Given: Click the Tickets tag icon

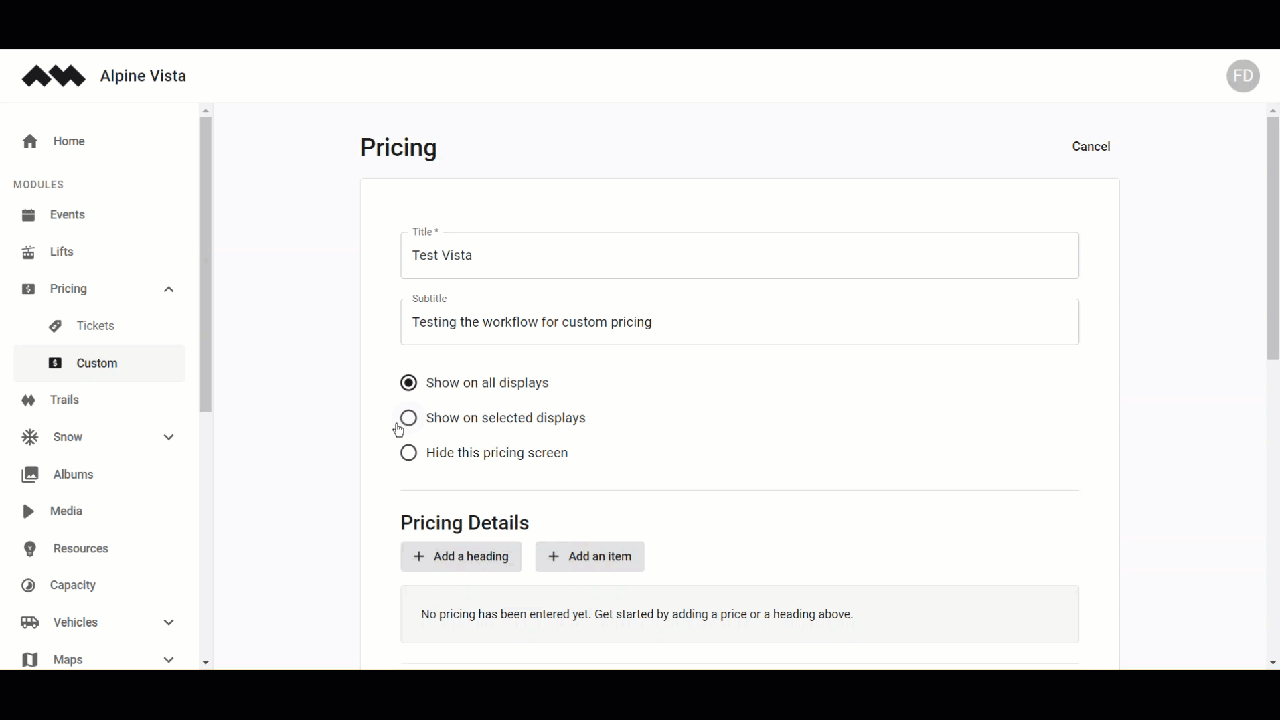Looking at the screenshot, I should tap(56, 326).
